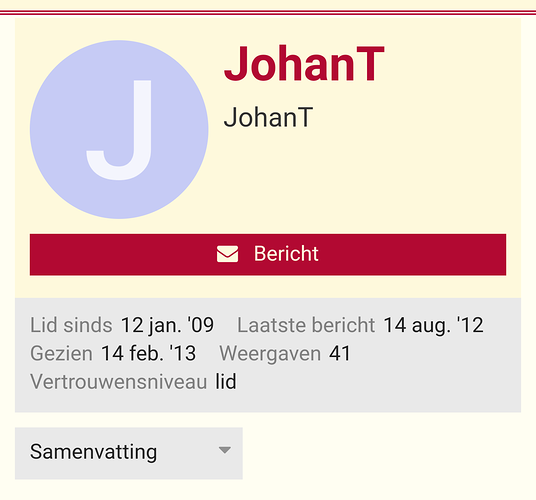Open the last post date 14 aug. '12
Viewport: 536px width, 500px height.
coord(433,325)
